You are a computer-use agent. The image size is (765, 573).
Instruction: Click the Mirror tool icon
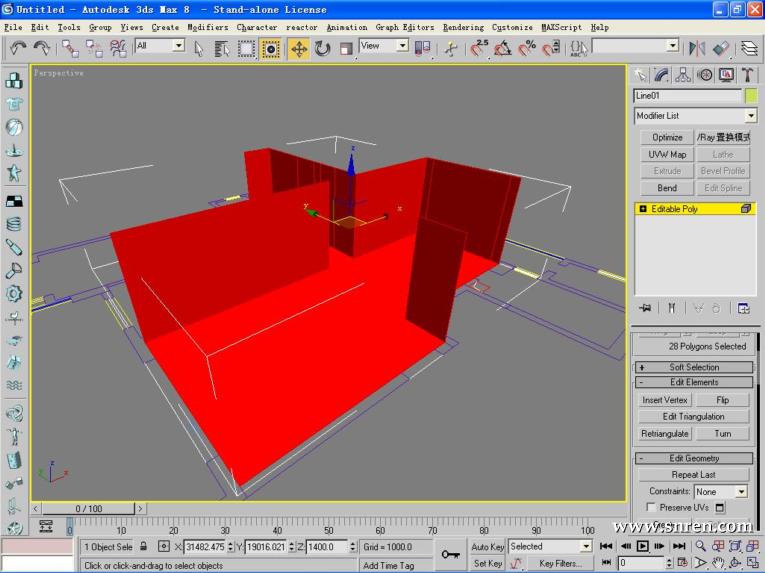coord(697,48)
